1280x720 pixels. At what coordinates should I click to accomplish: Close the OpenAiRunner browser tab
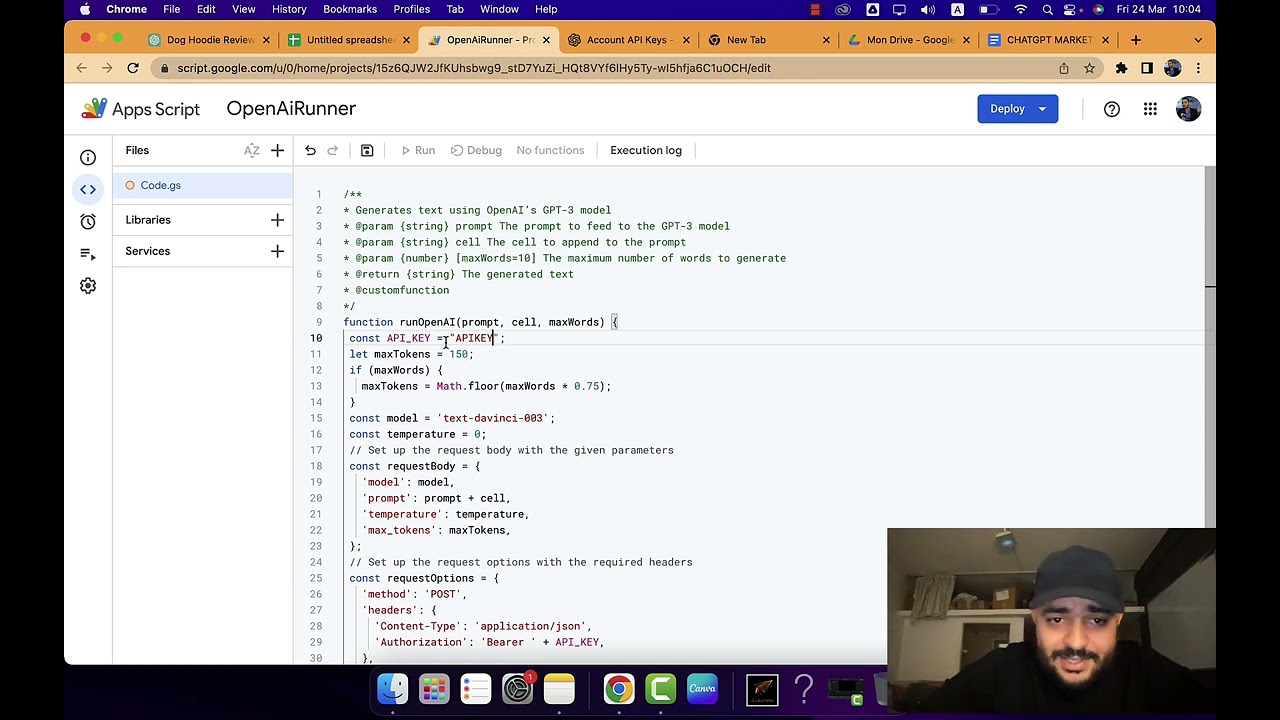pyautogui.click(x=547, y=40)
